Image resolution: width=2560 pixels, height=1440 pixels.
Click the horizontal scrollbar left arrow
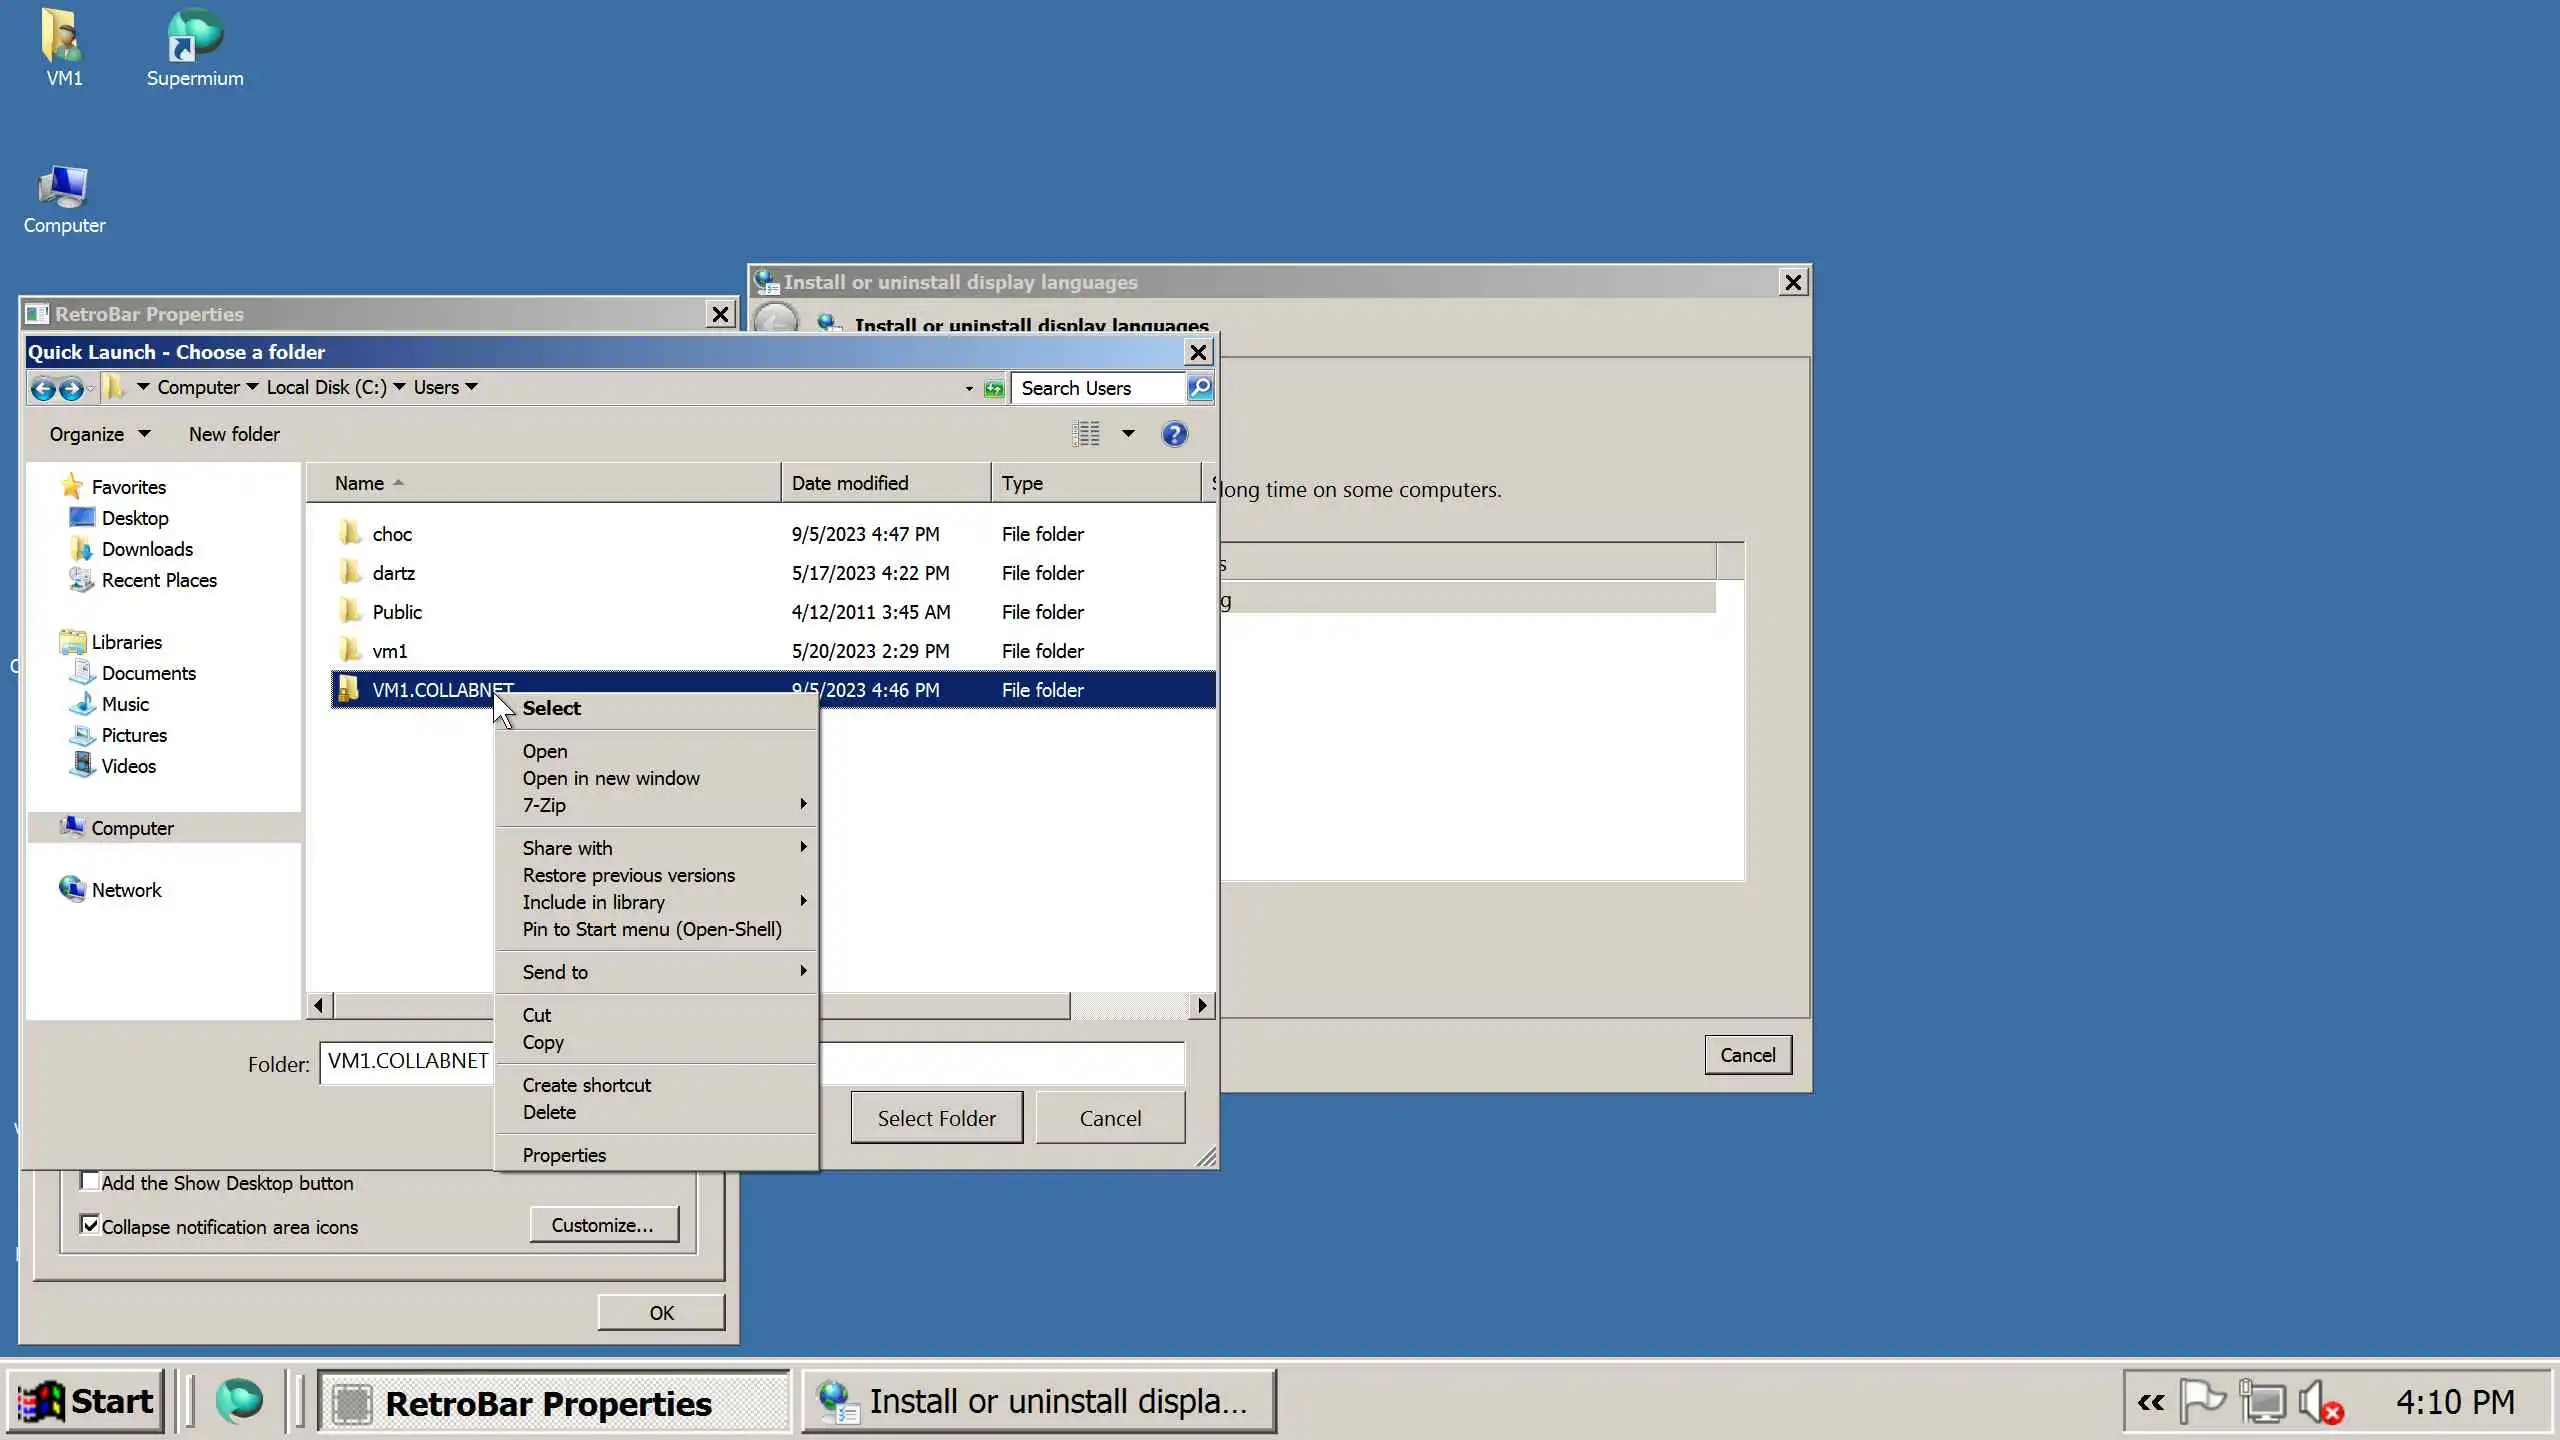pos(319,1005)
